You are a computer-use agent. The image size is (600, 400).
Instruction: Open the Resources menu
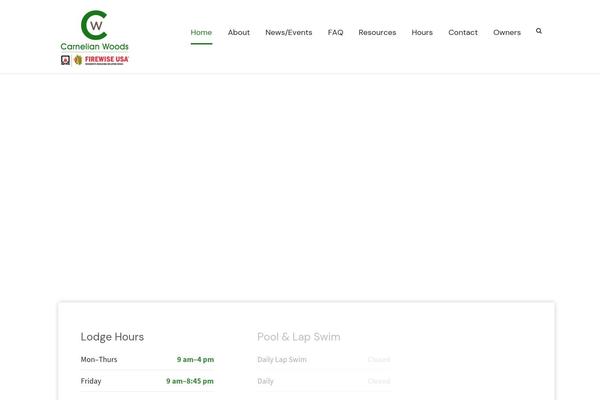(x=377, y=33)
